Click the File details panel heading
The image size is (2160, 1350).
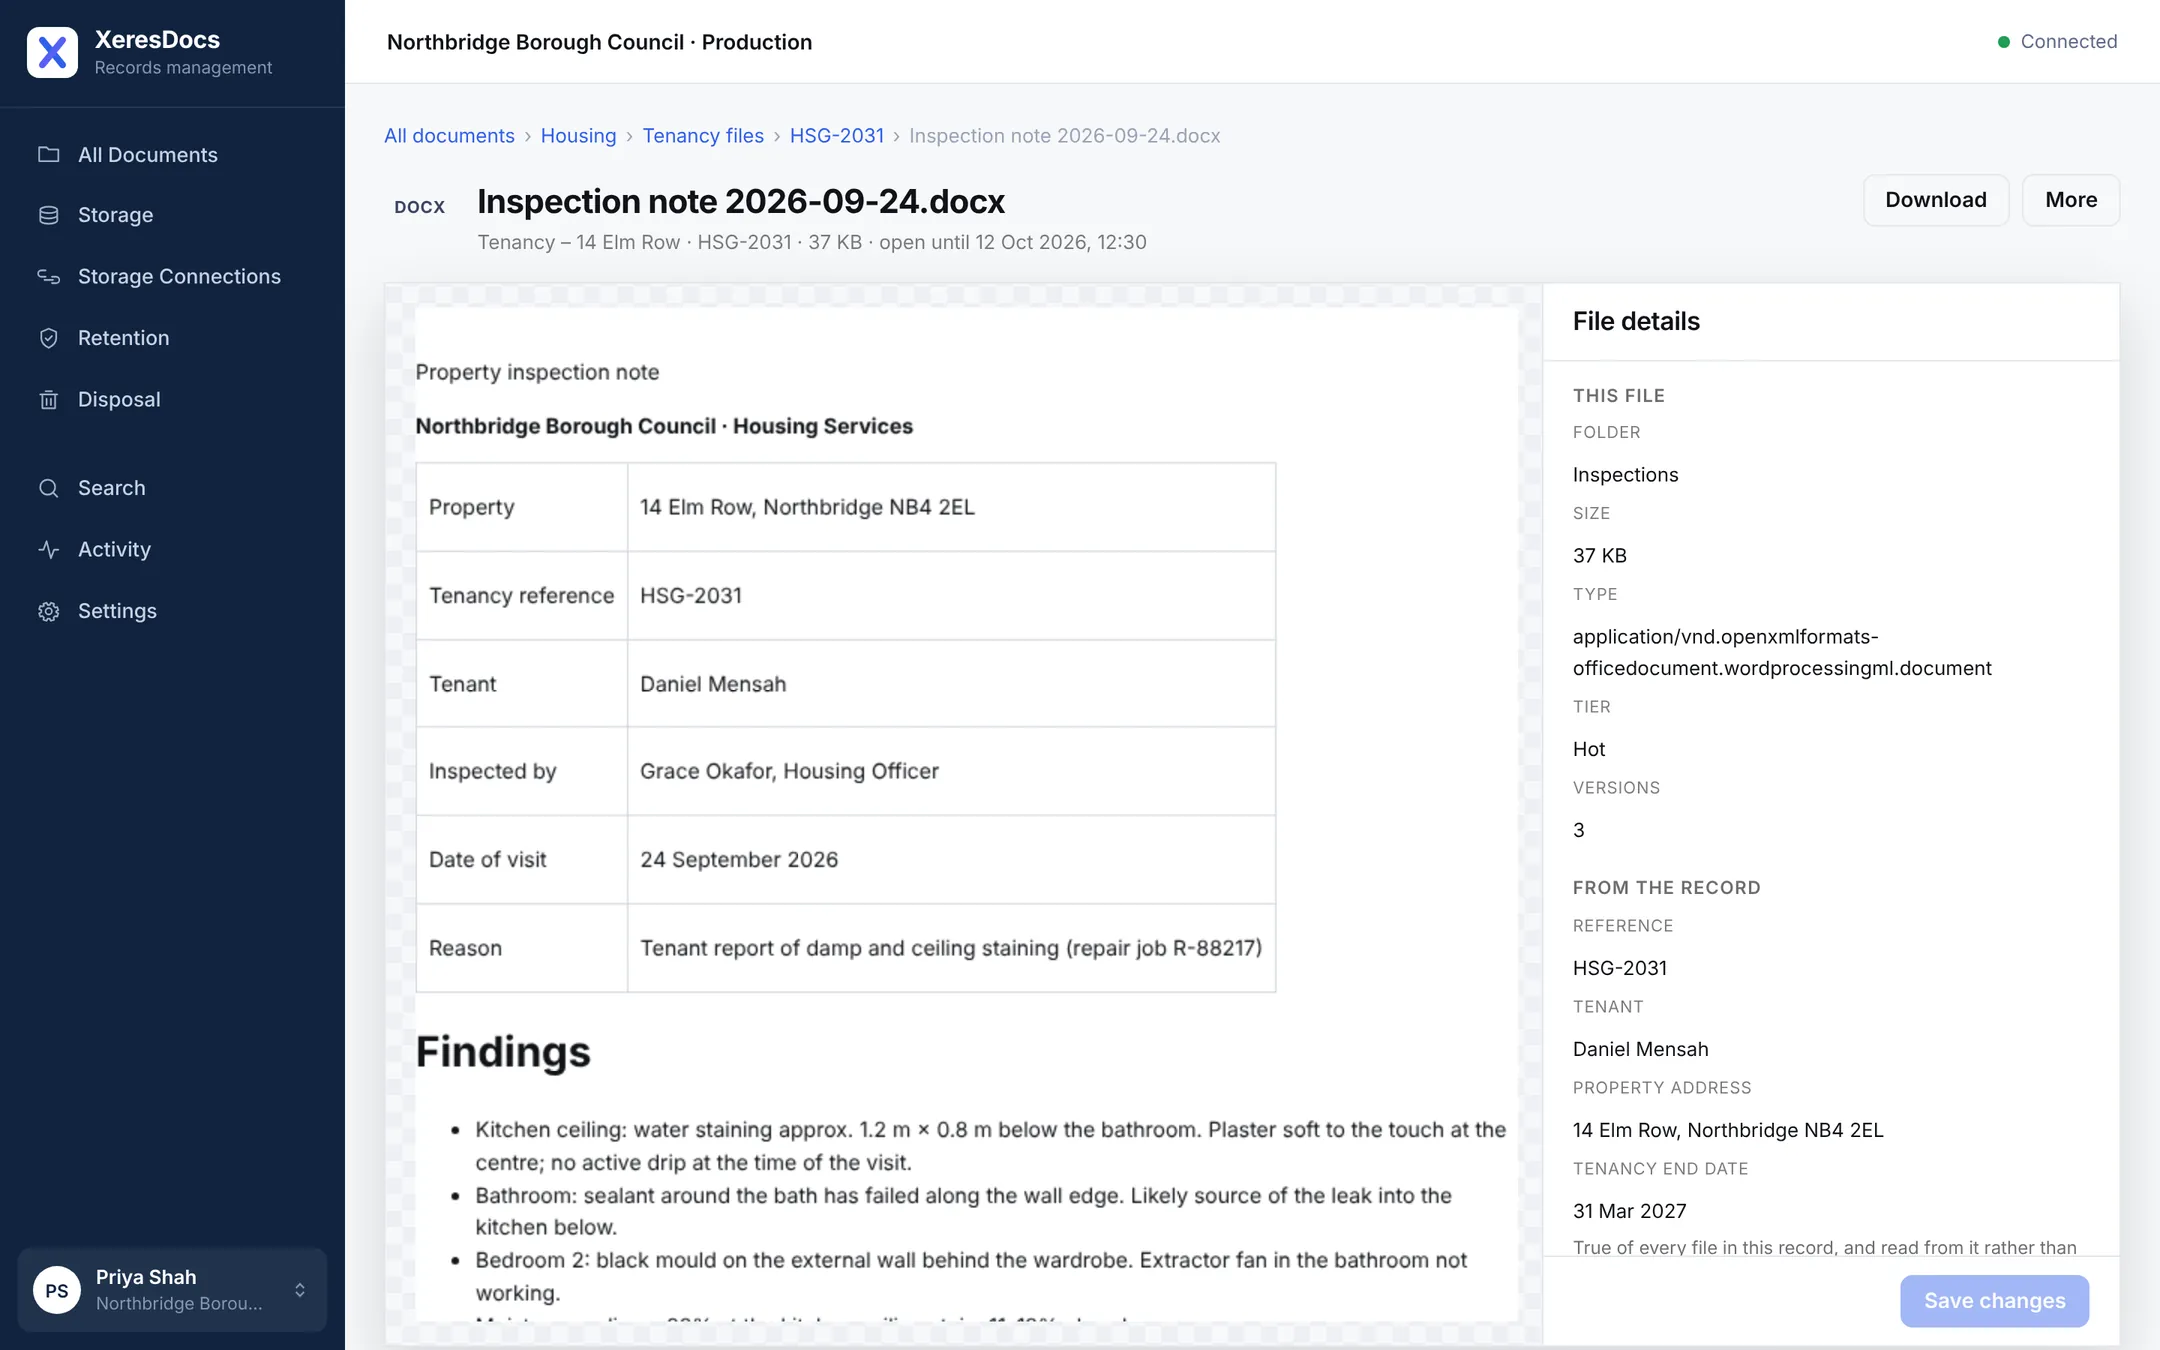coord(1636,321)
